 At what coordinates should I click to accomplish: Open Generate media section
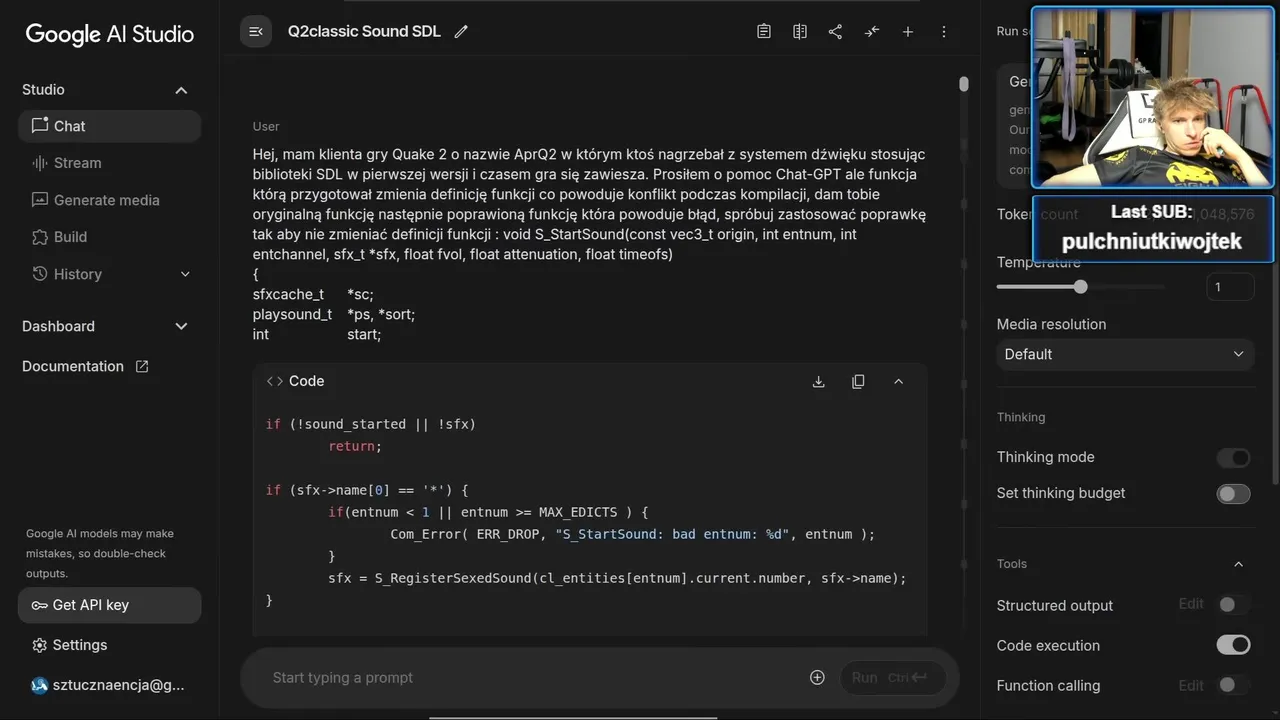pyautogui.click(x=109, y=200)
